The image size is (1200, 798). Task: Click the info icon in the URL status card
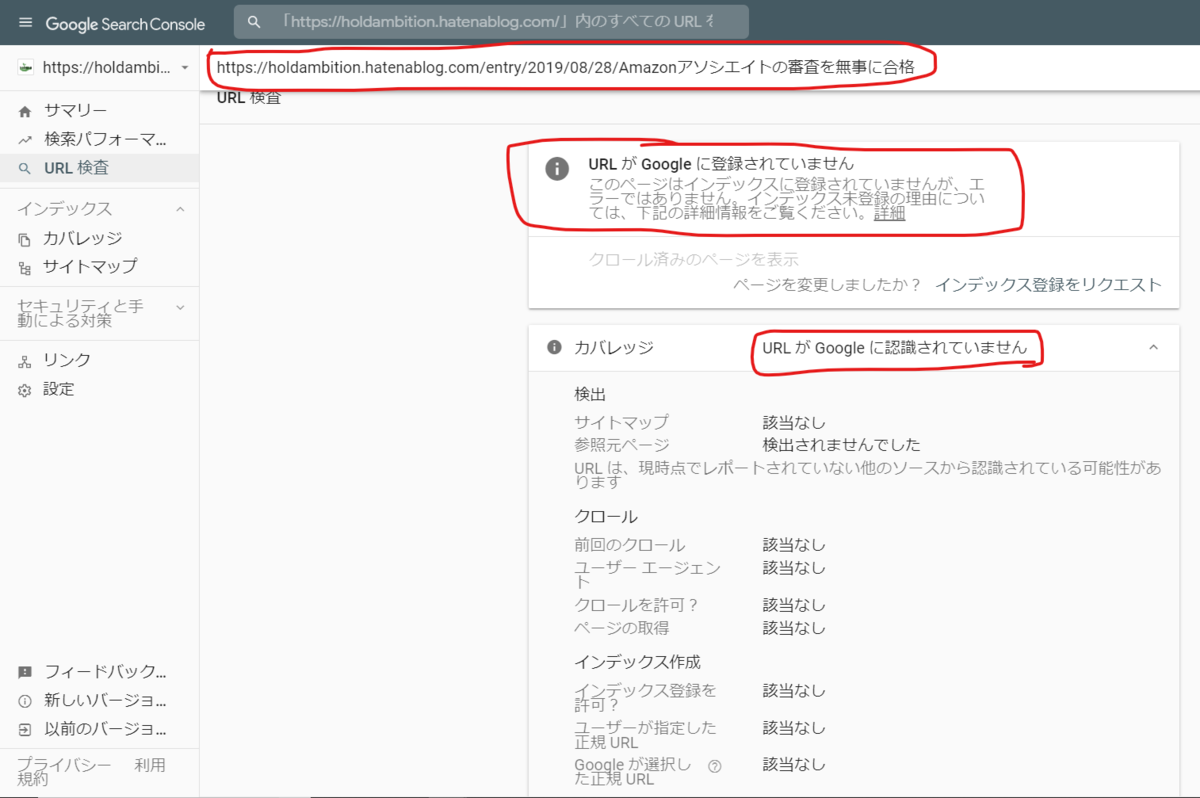[557, 168]
